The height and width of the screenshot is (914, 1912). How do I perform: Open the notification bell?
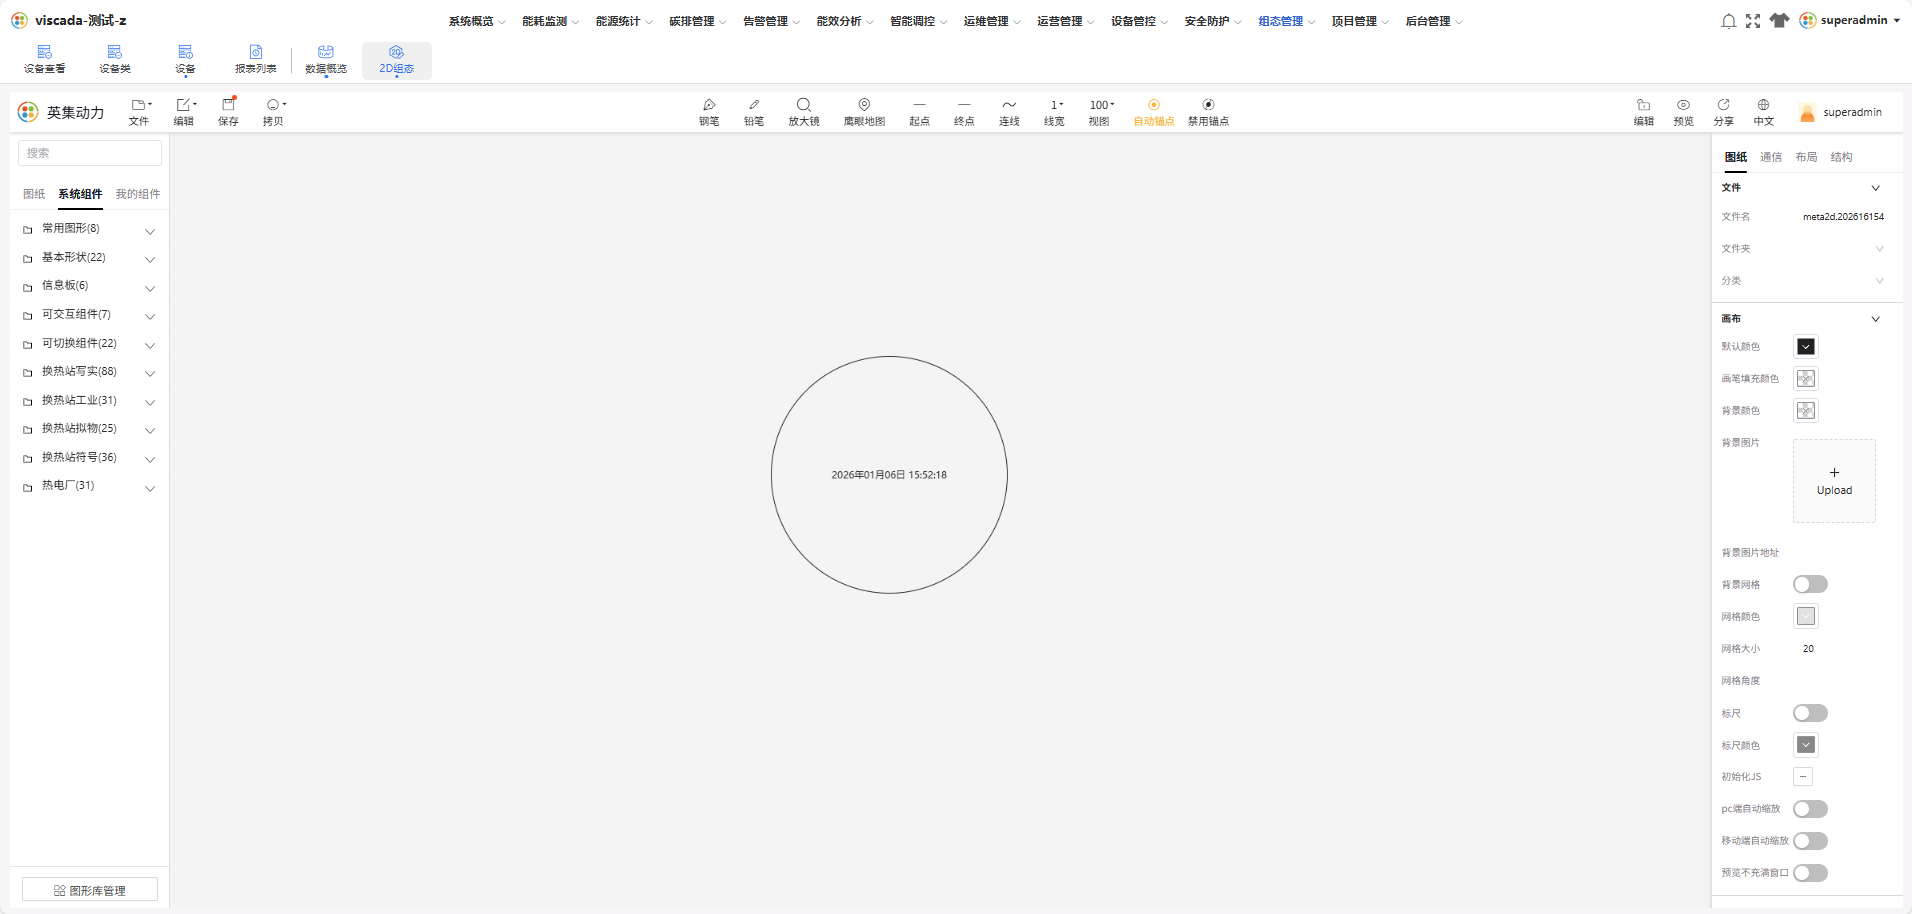tap(1728, 21)
